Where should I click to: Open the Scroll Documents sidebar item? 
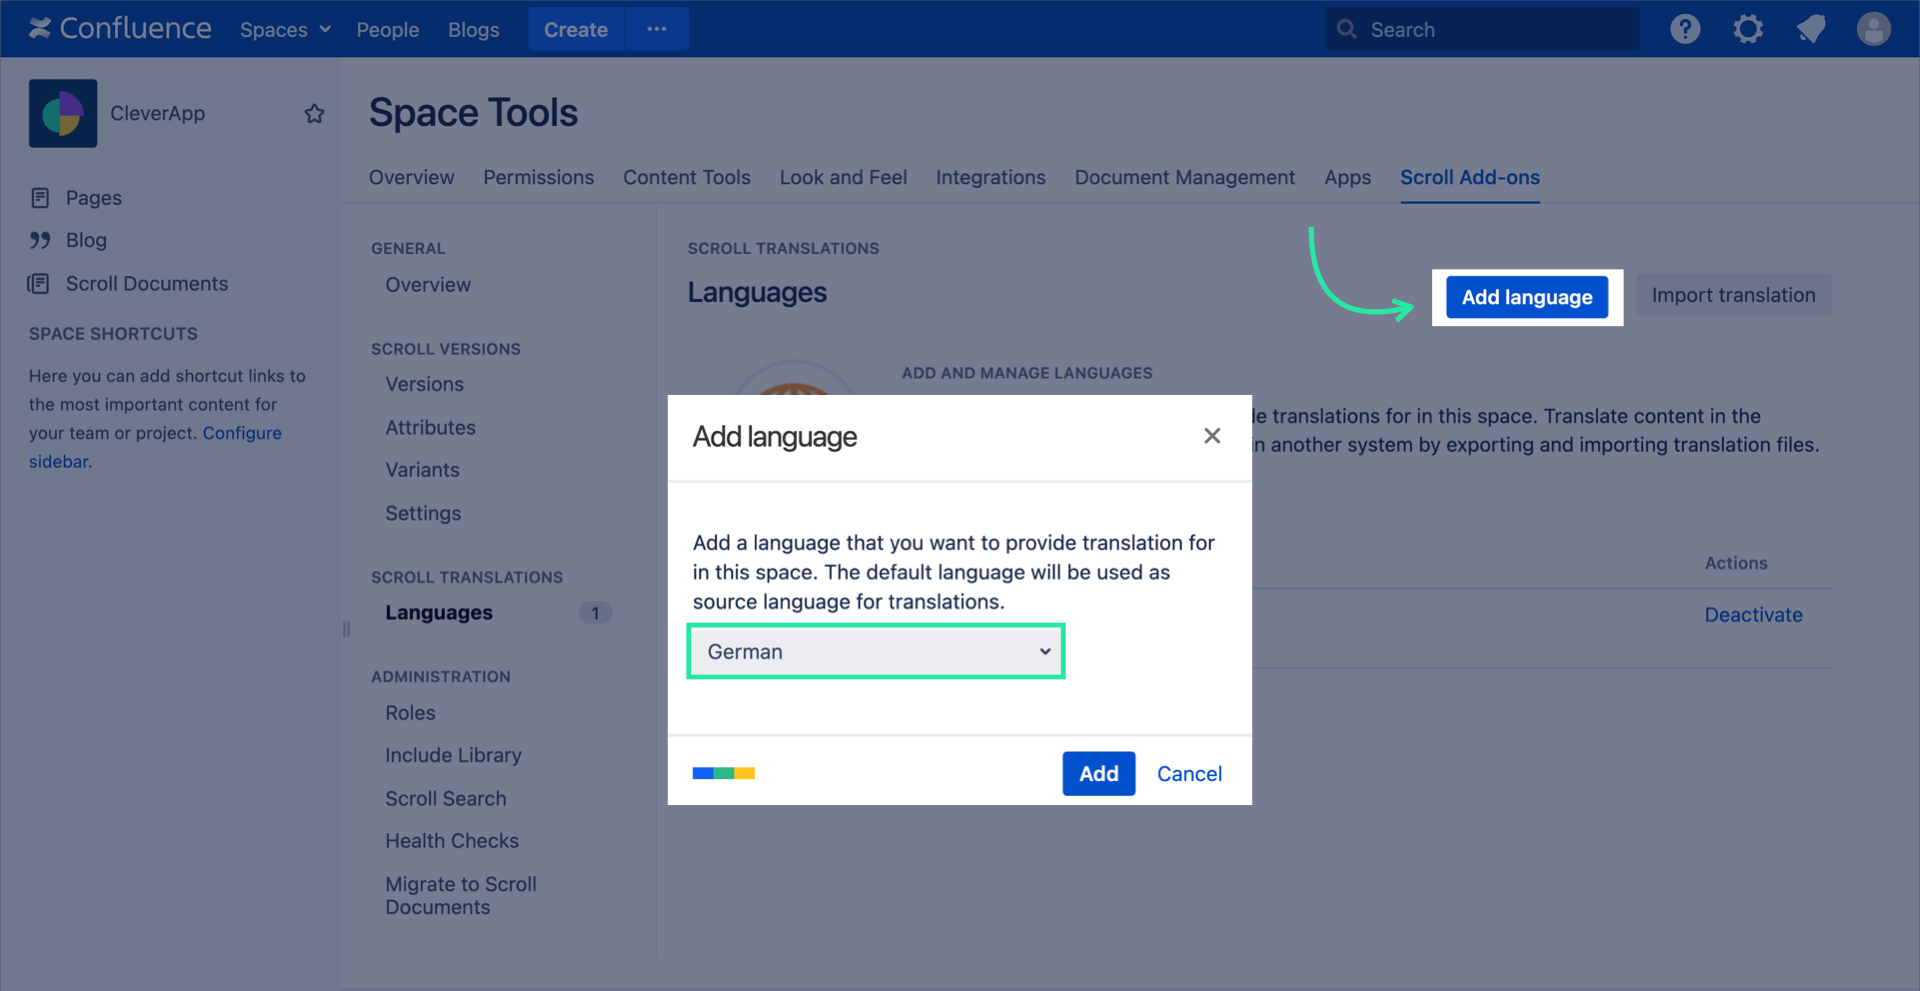(146, 284)
